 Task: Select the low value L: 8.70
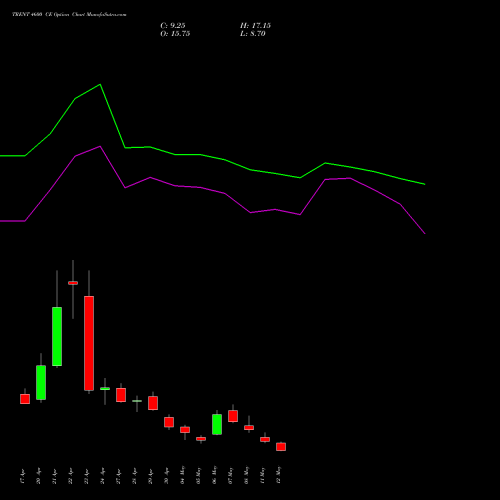pos(253,34)
